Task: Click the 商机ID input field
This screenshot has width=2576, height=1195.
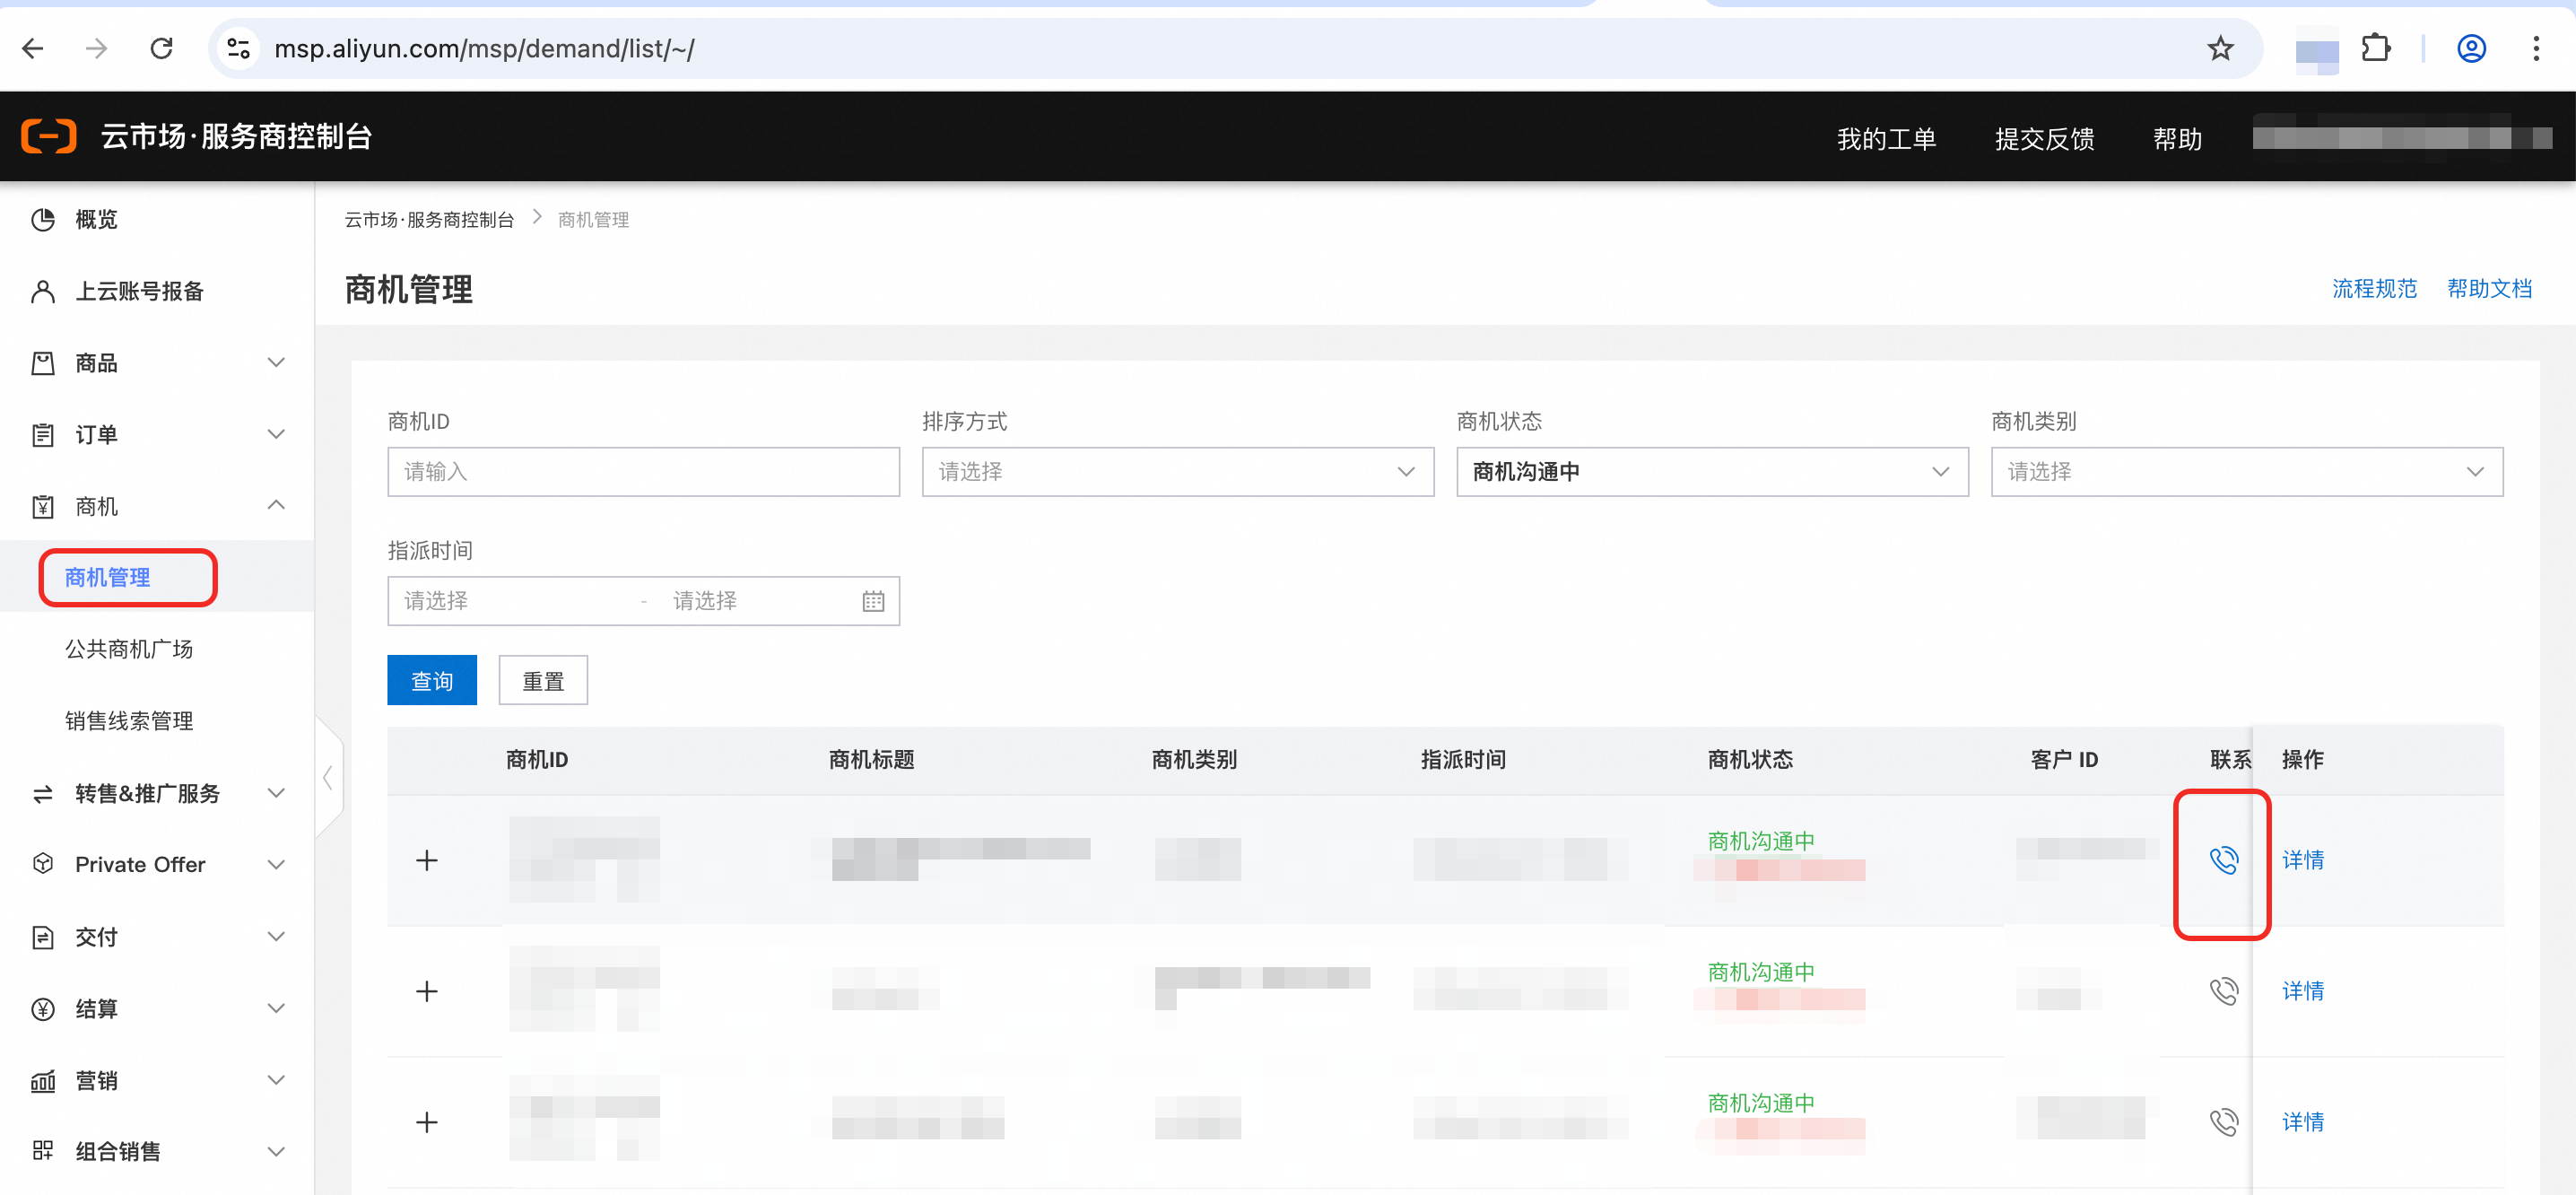Action: (643, 472)
